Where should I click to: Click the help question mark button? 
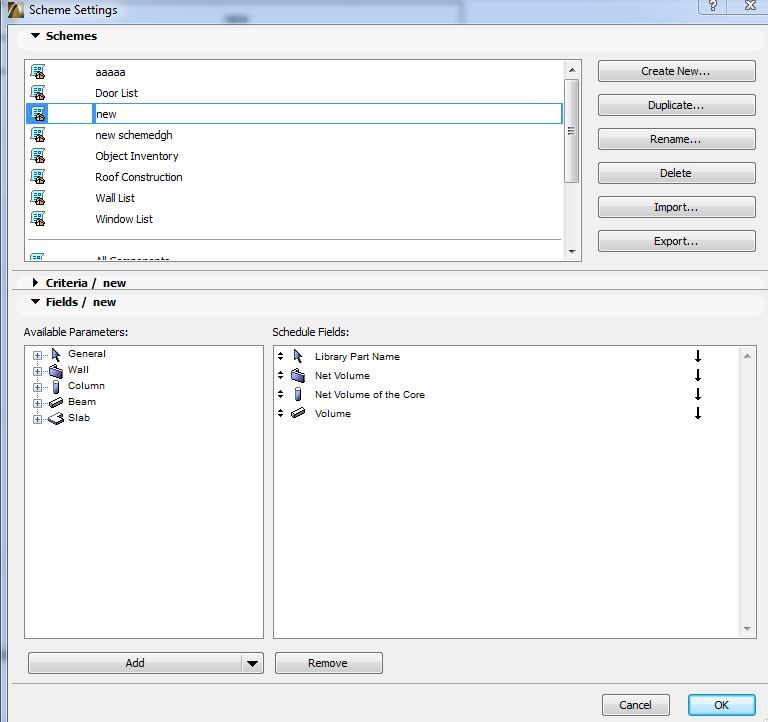tap(713, 6)
